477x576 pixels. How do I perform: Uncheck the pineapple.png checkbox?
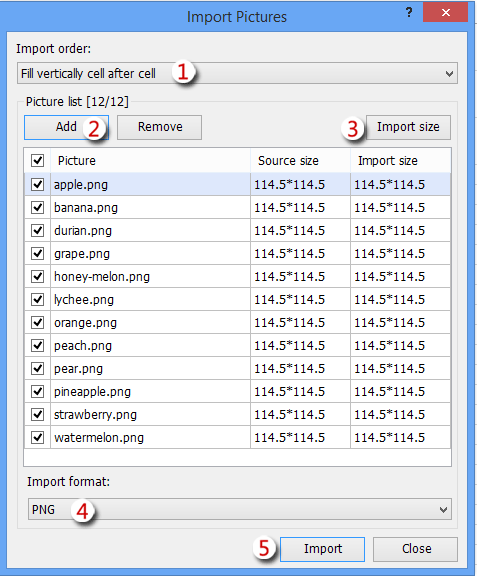click(x=37, y=392)
